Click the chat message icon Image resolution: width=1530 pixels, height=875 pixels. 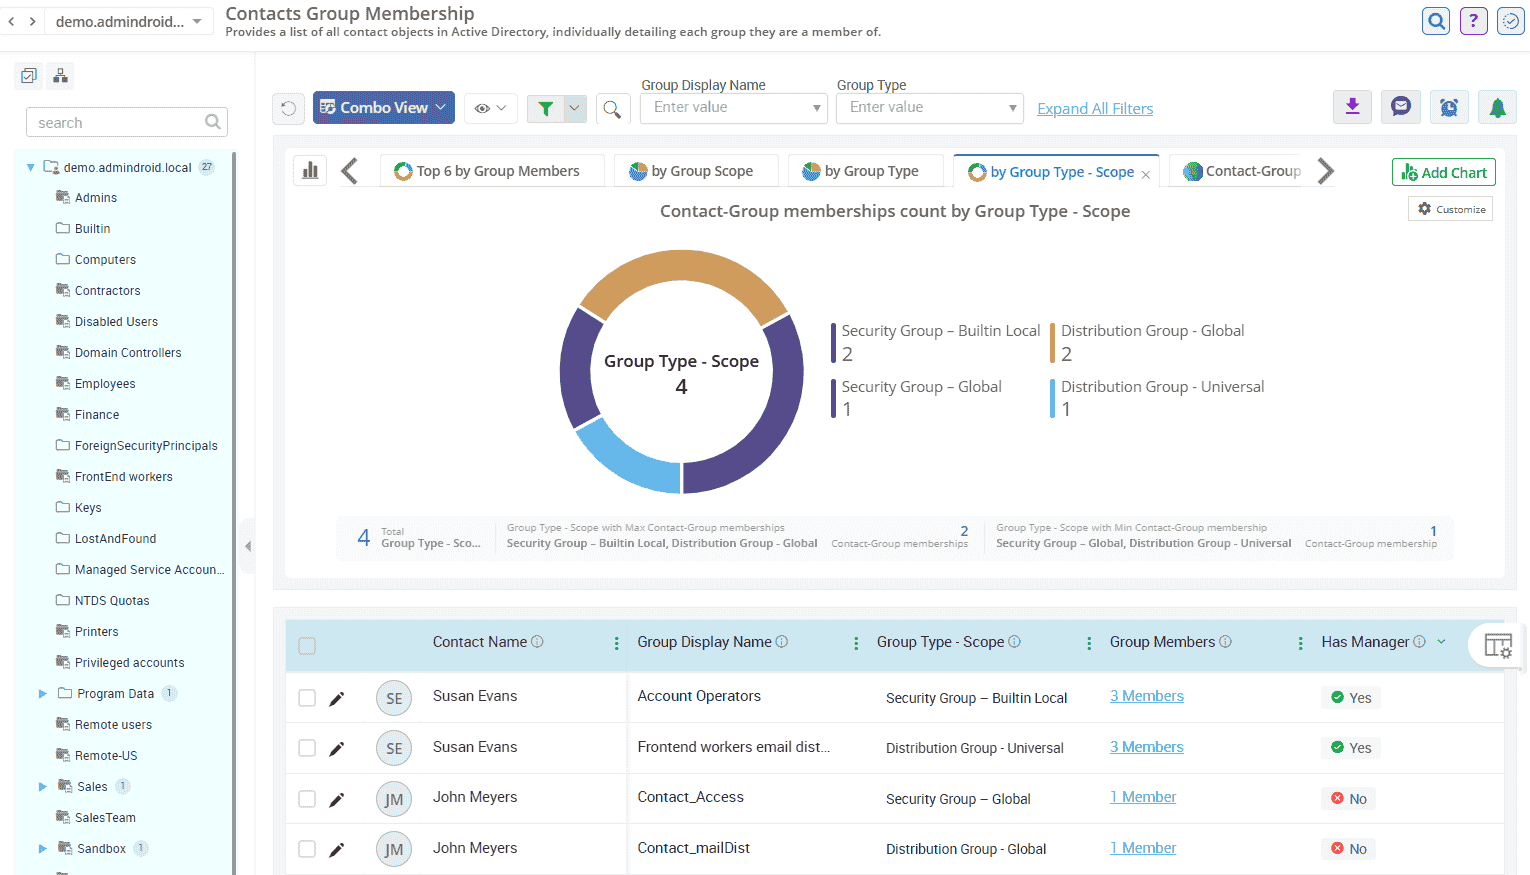1401,107
